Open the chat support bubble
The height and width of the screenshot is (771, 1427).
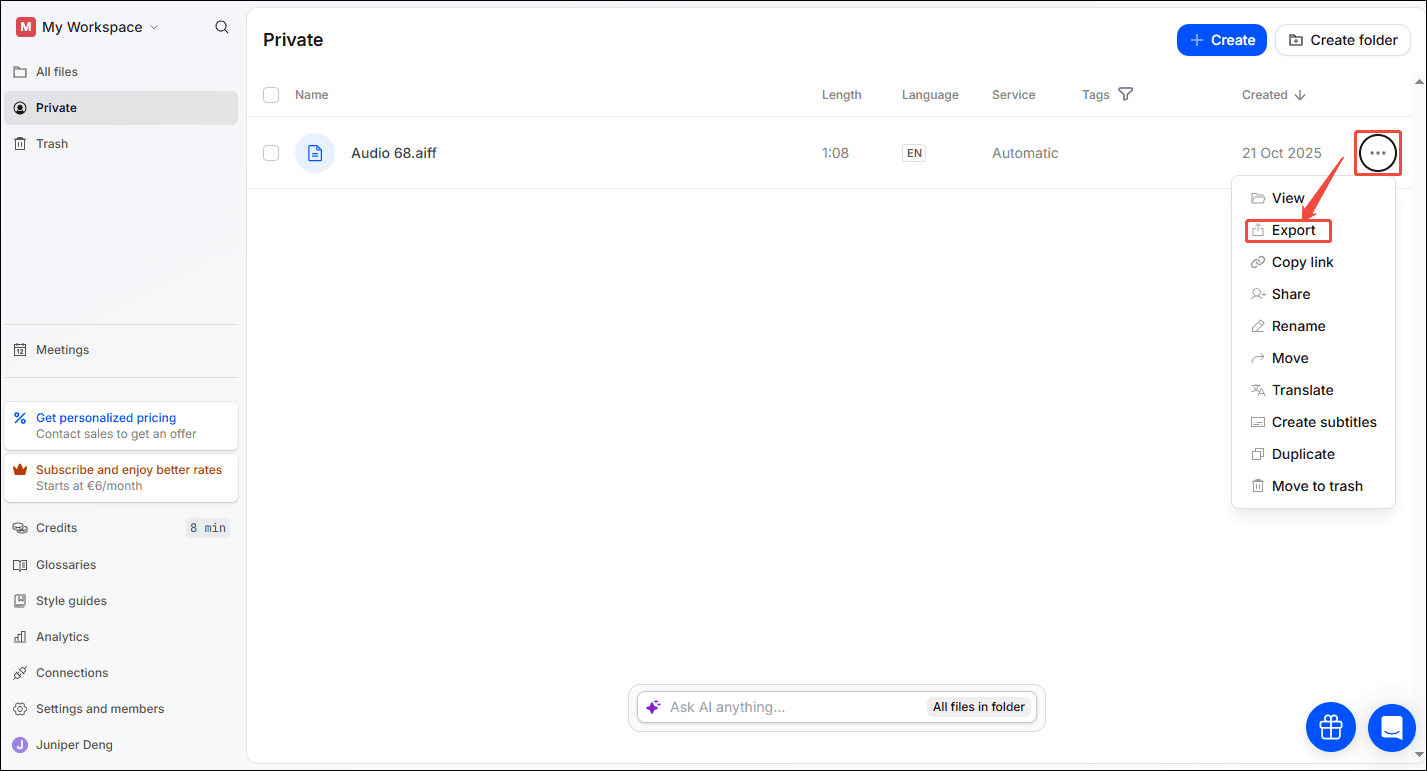(1392, 727)
